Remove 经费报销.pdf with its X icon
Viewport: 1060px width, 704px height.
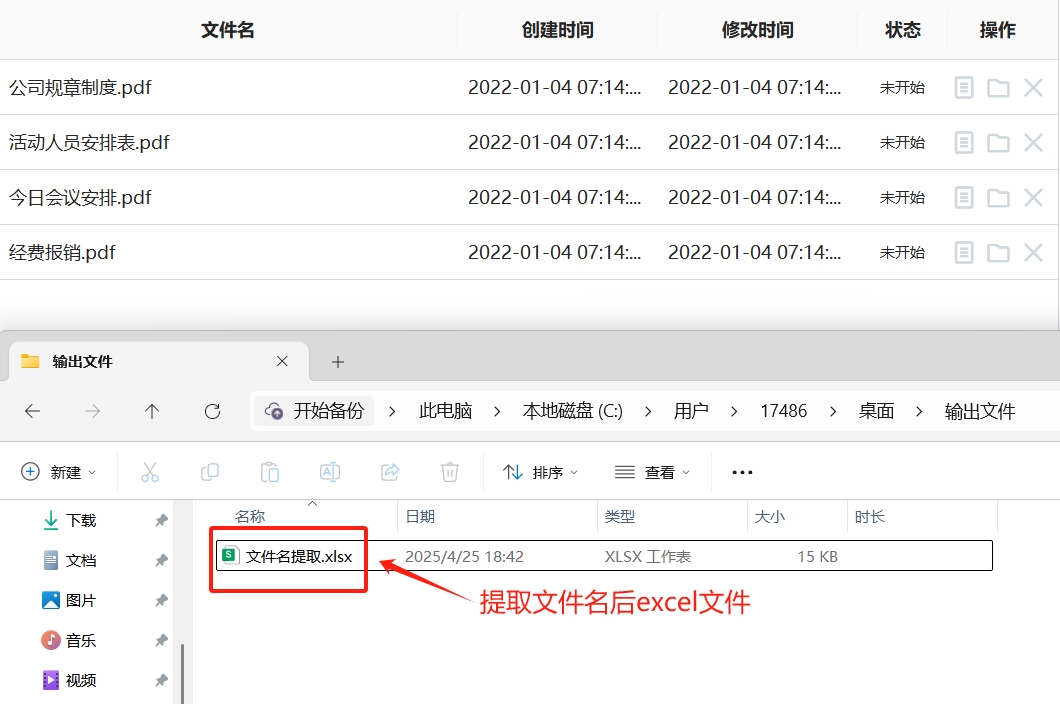click(1033, 253)
